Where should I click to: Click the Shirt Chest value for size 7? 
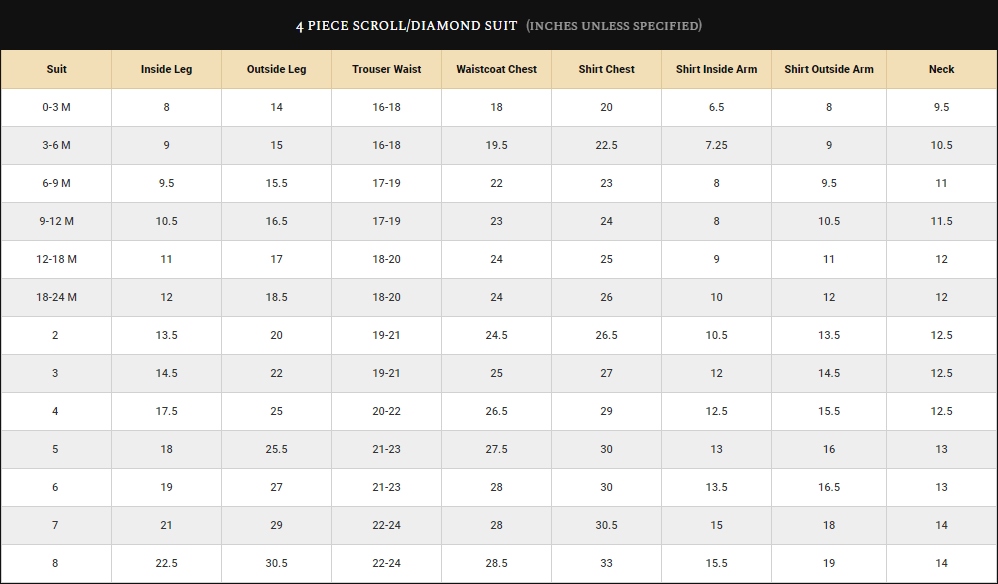pyautogui.click(x=606, y=526)
